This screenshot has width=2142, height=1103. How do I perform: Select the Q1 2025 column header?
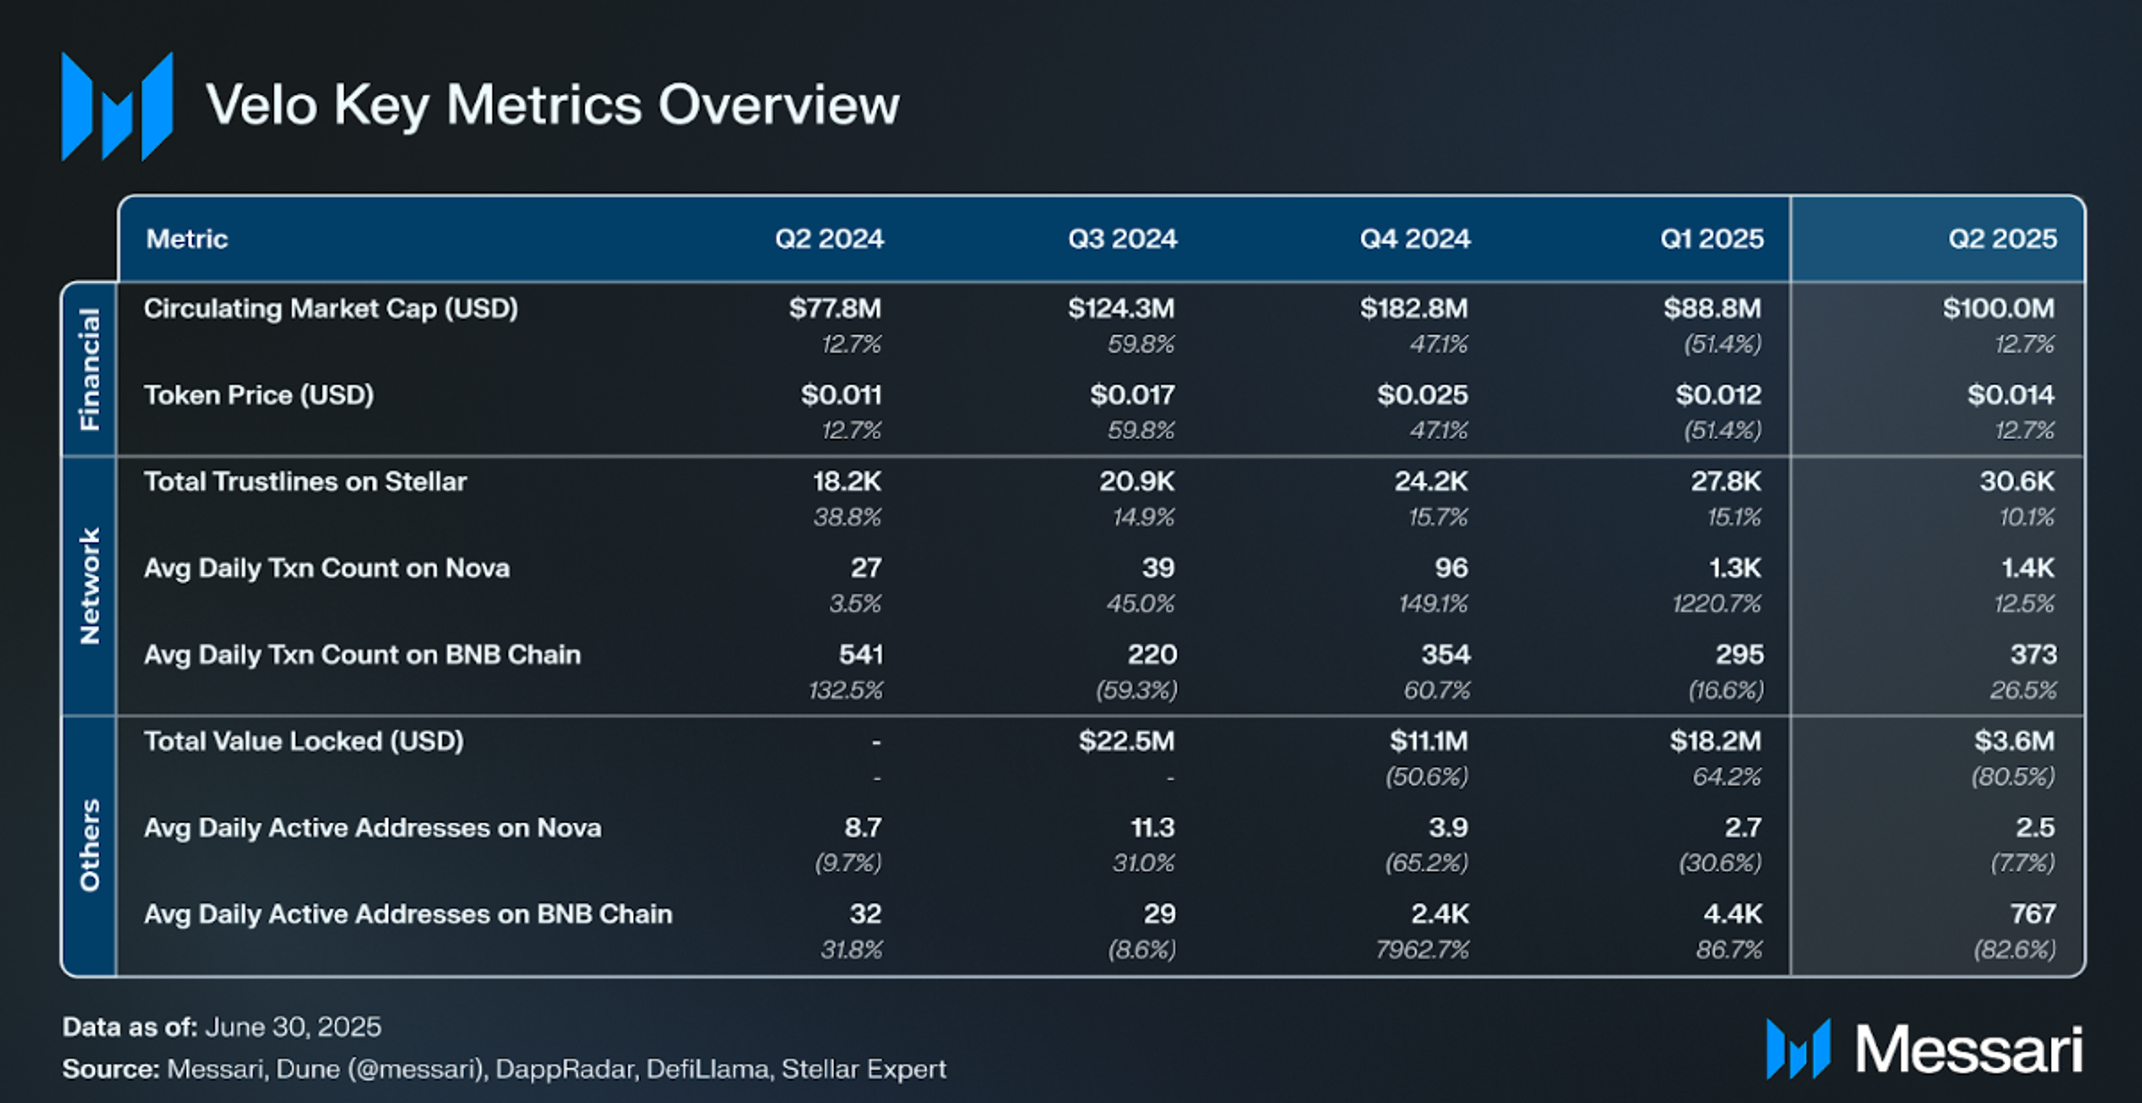(x=1712, y=239)
